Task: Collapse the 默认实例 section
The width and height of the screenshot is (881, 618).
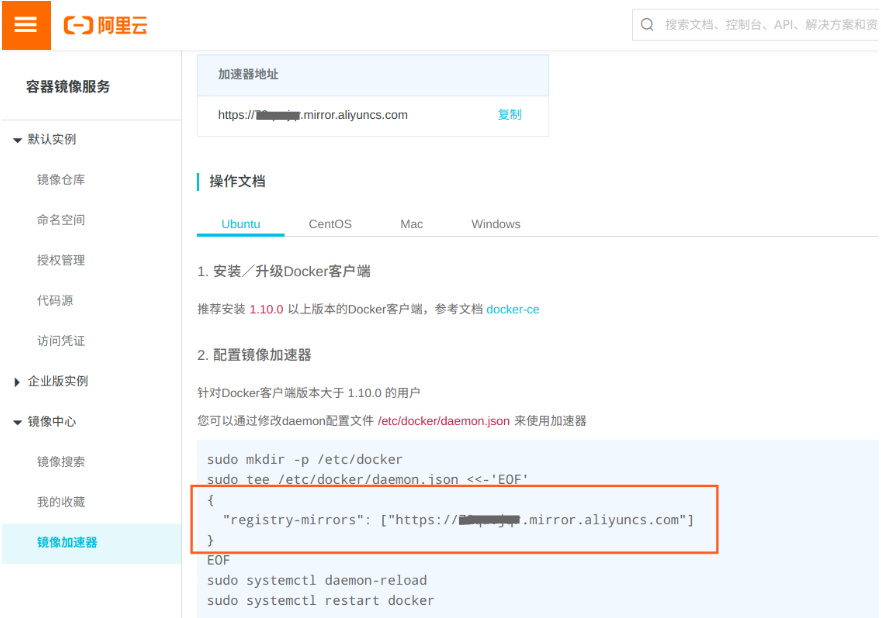Action: point(17,140)
